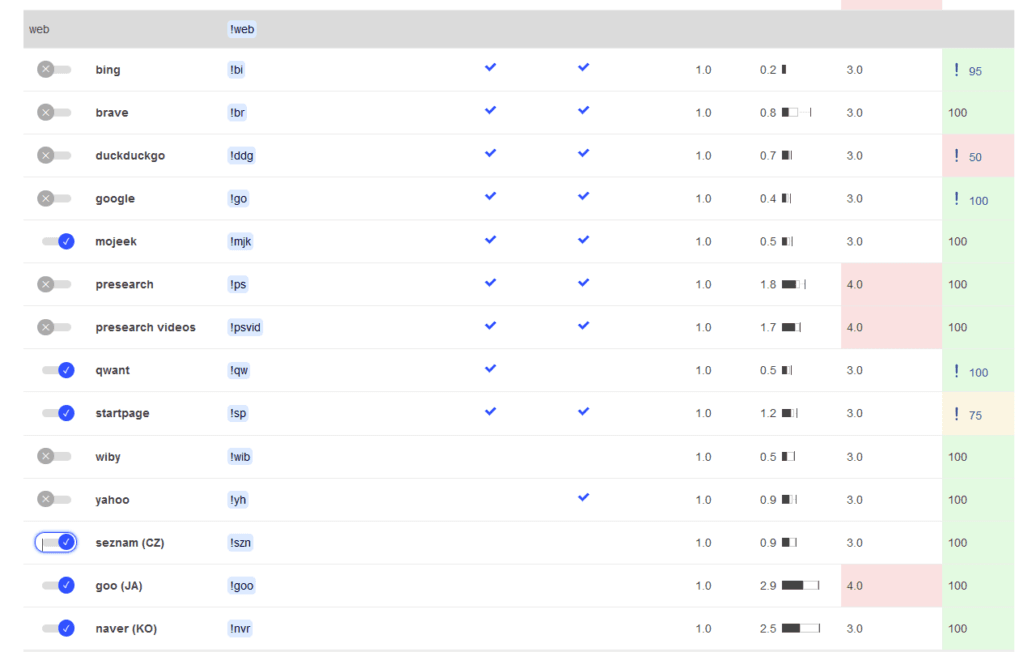Enable the presearch engine toggle

[x=54, y=284]
